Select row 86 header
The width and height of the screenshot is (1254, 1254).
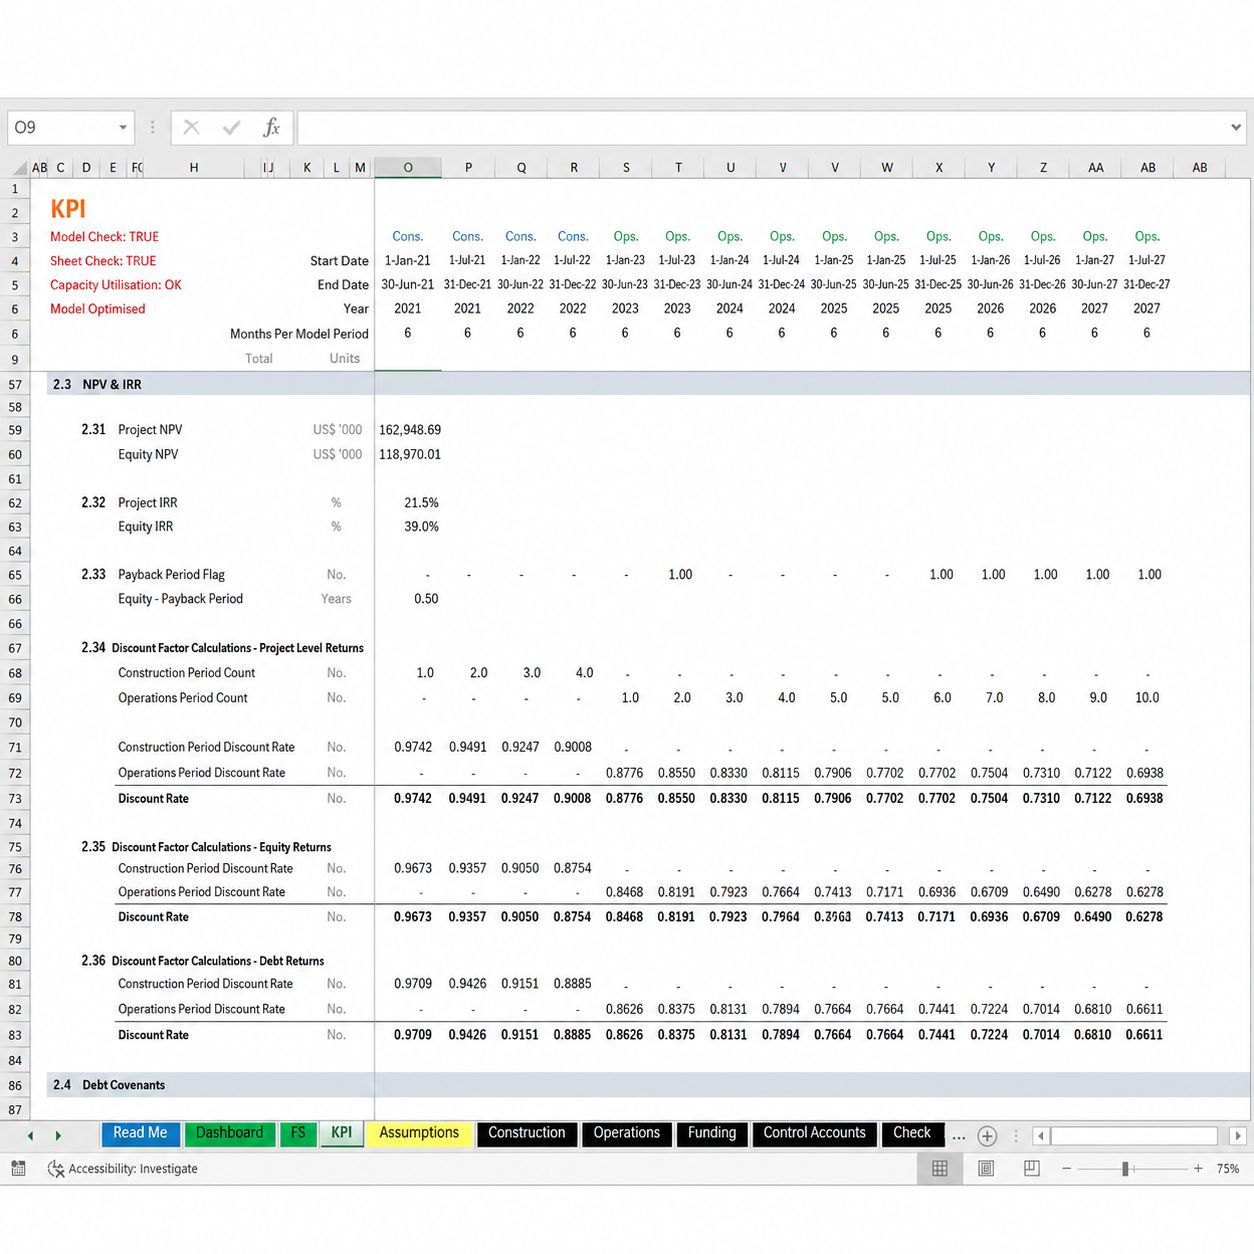coord(15,1085)
